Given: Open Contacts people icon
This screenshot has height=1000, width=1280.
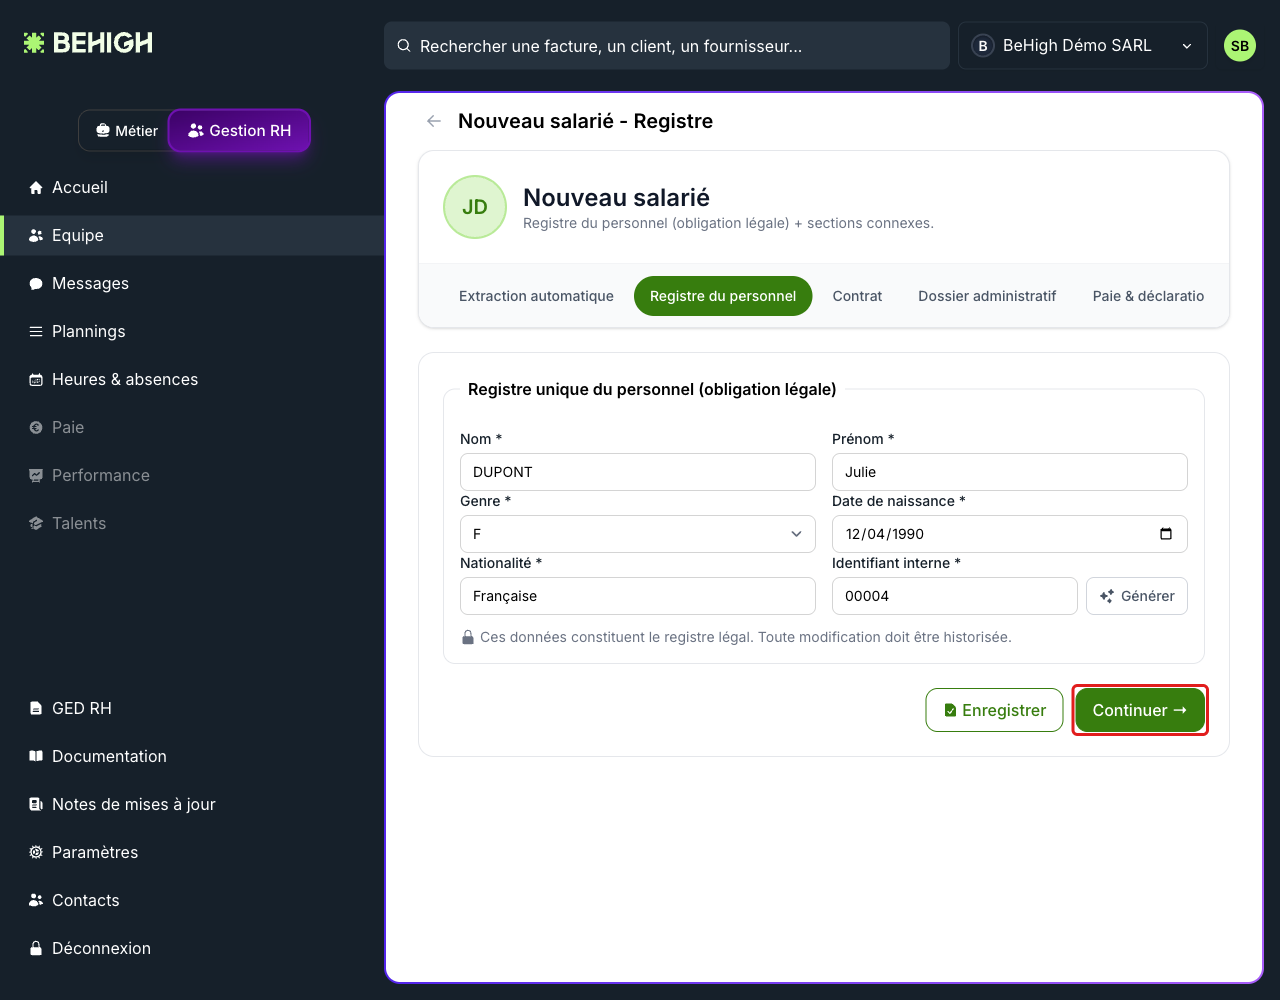Looking at the screenshot, I should [x=36, y=900].
